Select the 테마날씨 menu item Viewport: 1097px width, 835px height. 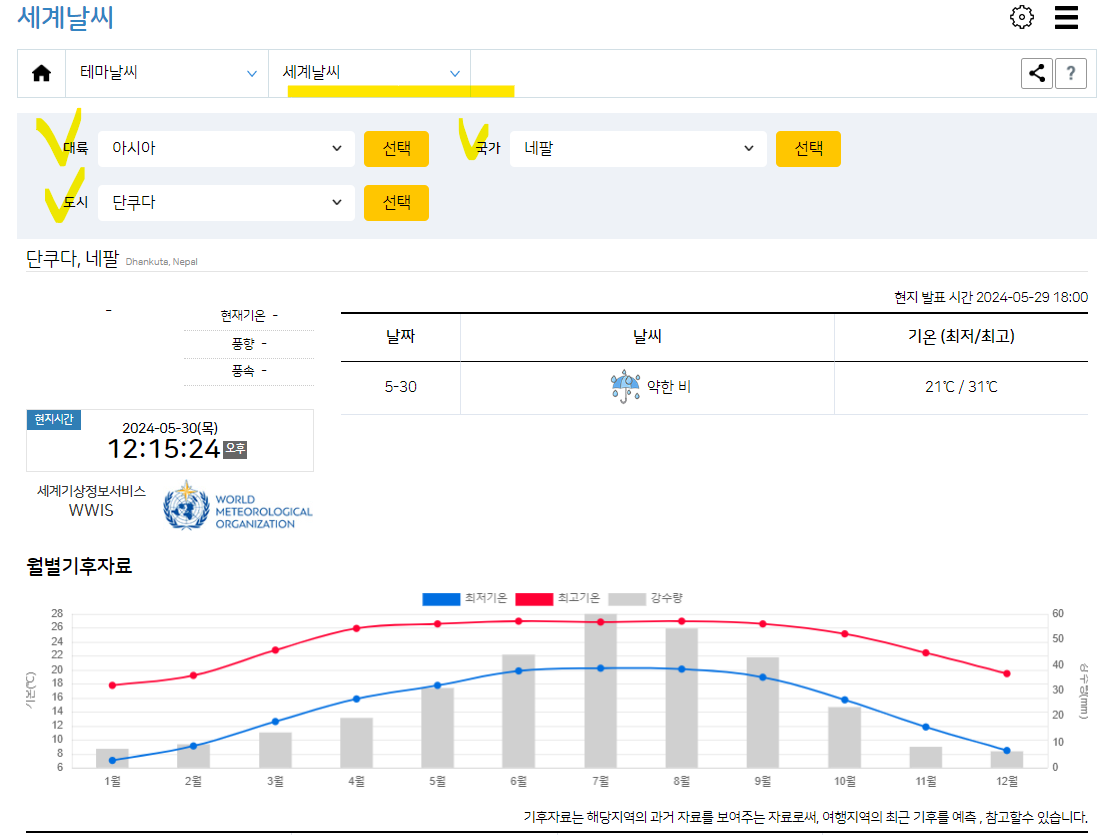(x=166, y=72)
